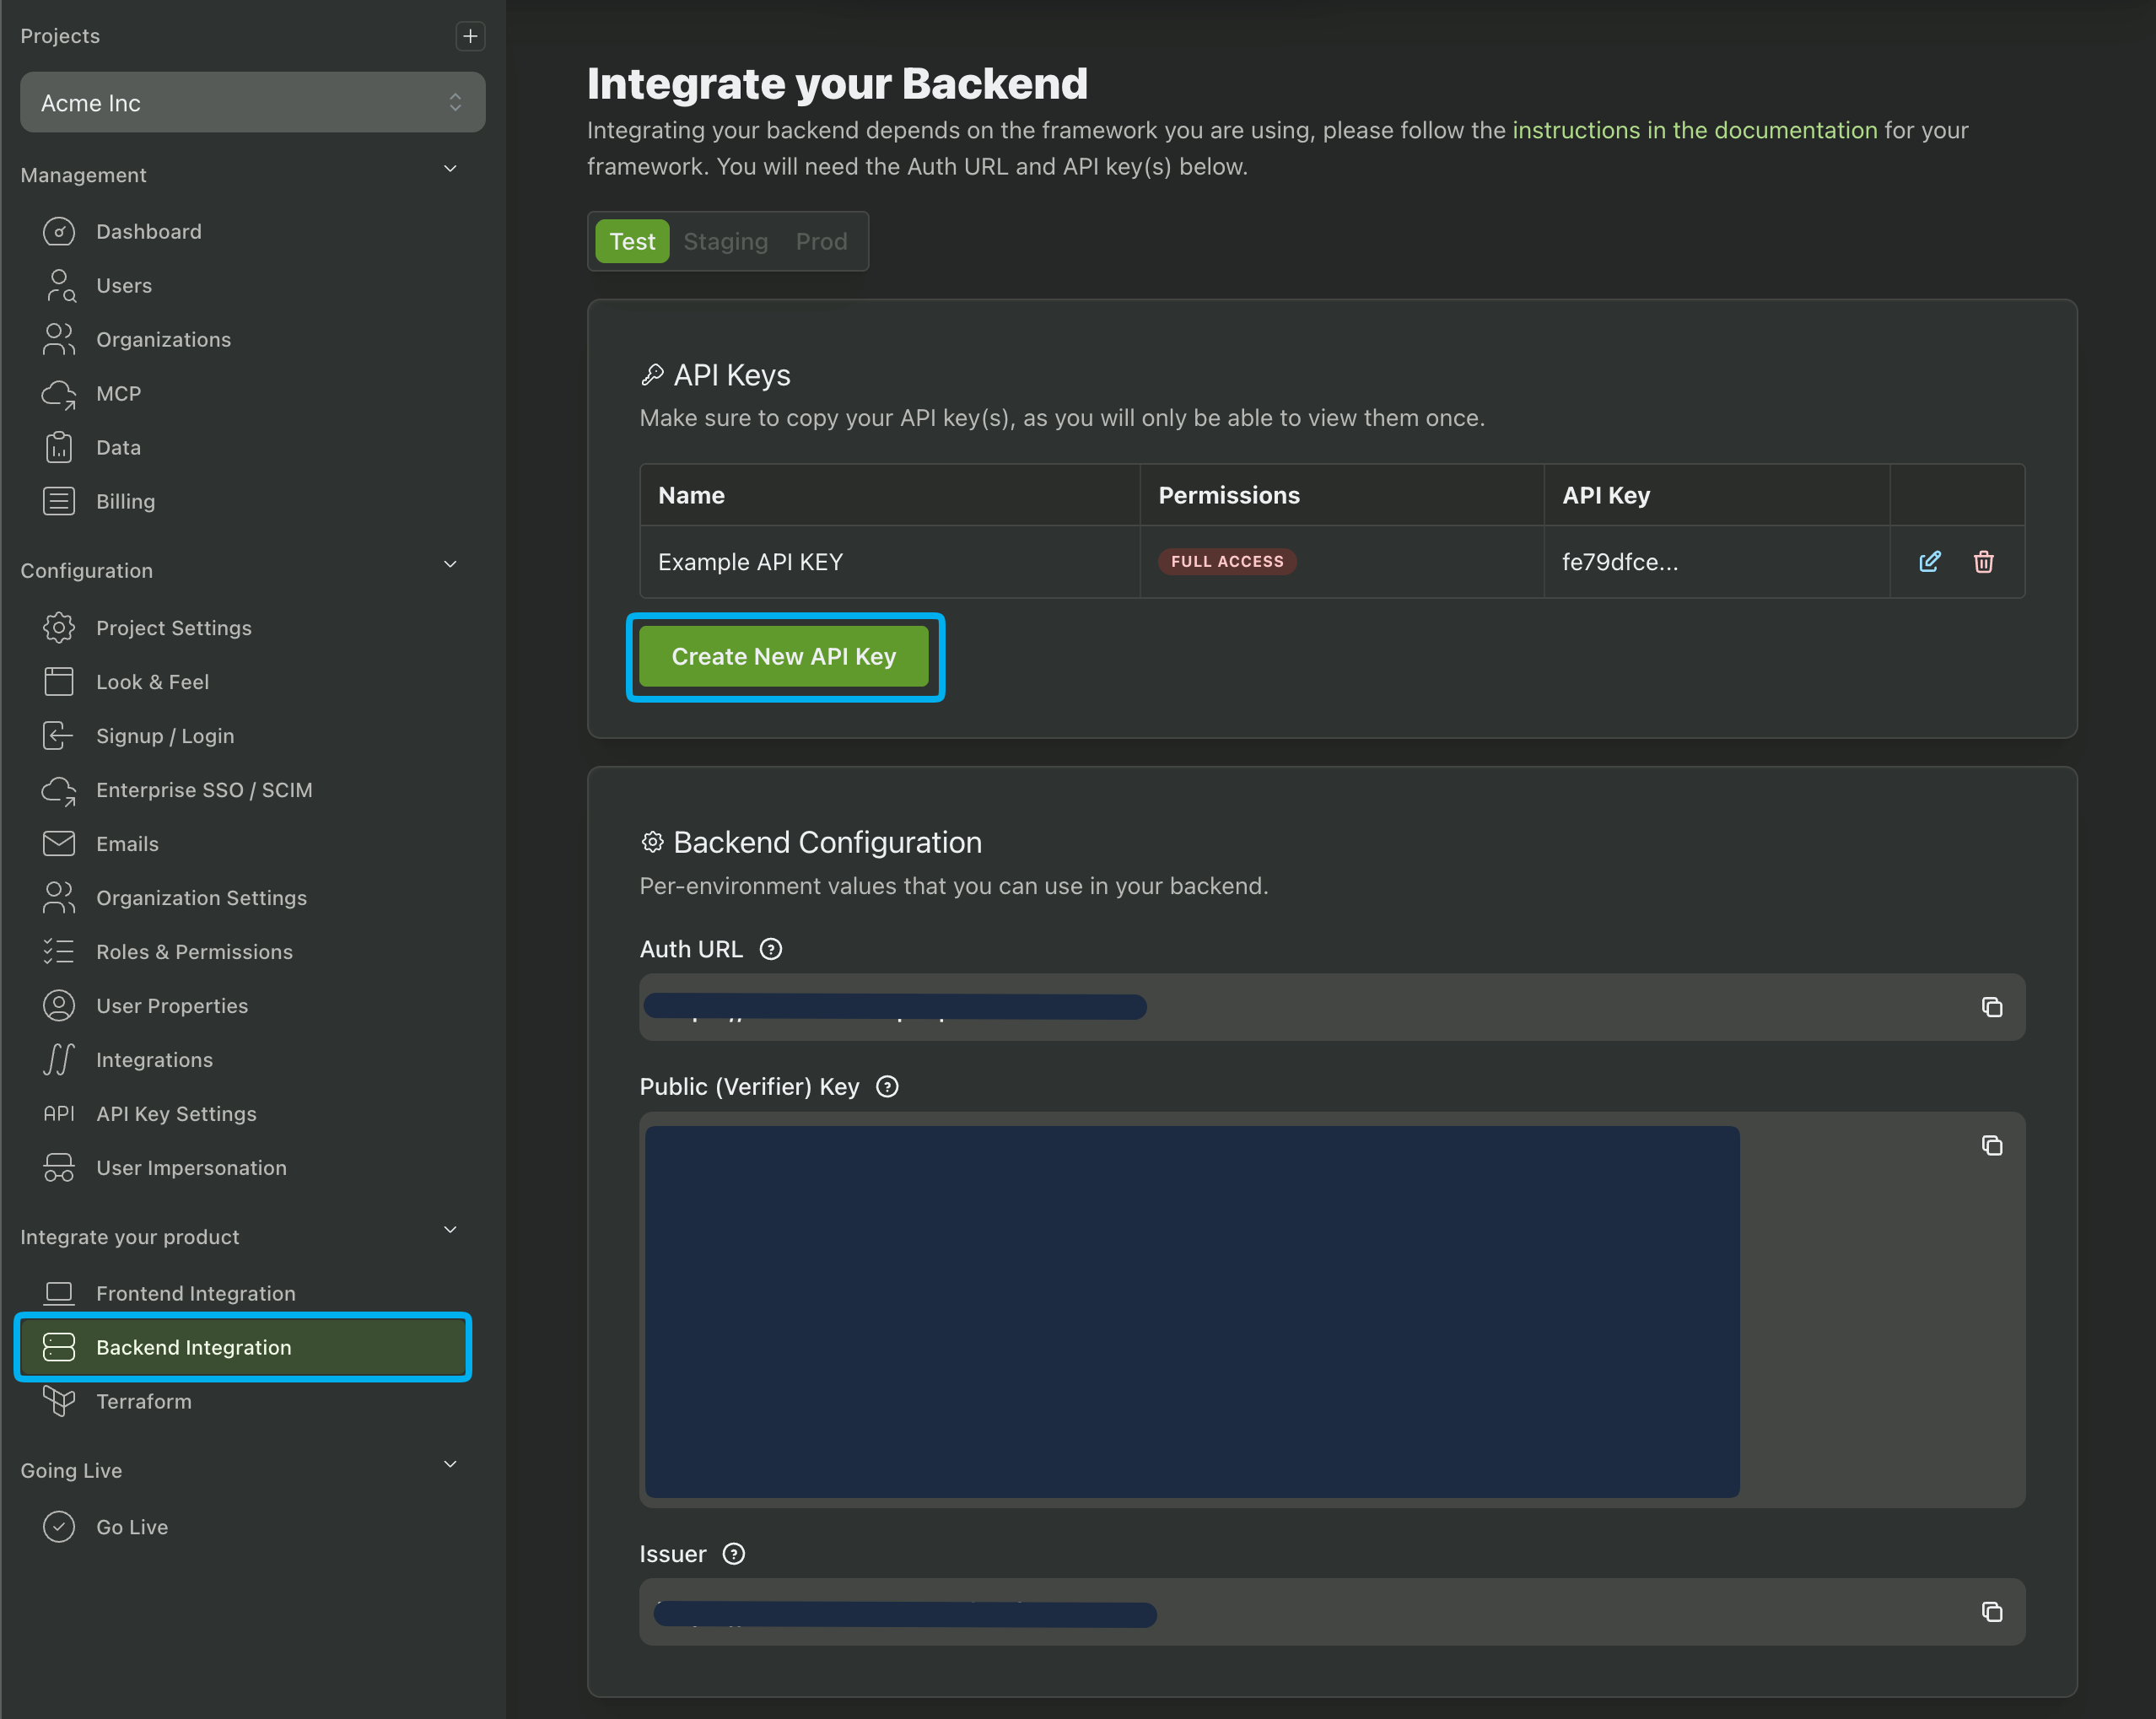Switch to the Staging environment tab
The height and width of the screenshot is (1719, 2156).
(x=726, y=242)
